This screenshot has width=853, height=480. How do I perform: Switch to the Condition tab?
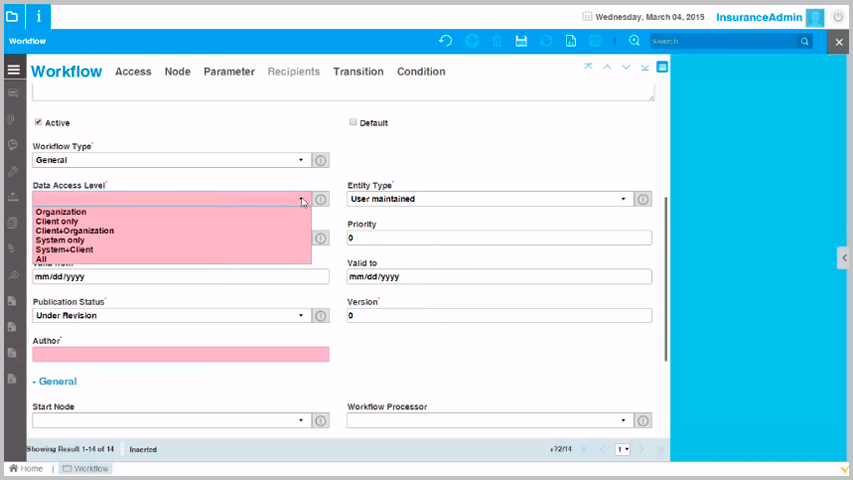coord(421,71)
